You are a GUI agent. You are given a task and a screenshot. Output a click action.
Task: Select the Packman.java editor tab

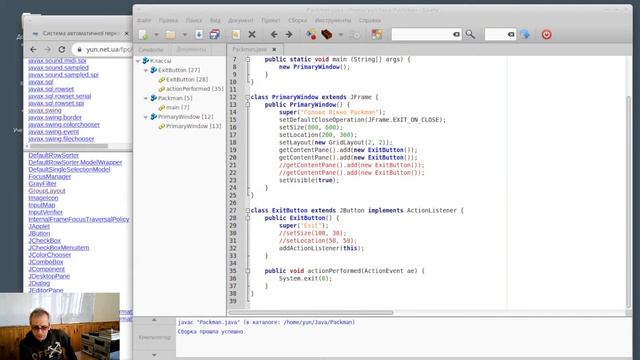(249, 49)
